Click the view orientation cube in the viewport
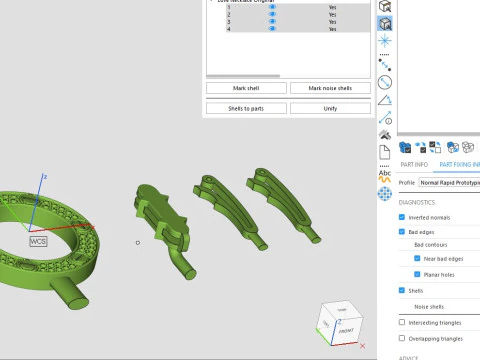 click(339, 322)
